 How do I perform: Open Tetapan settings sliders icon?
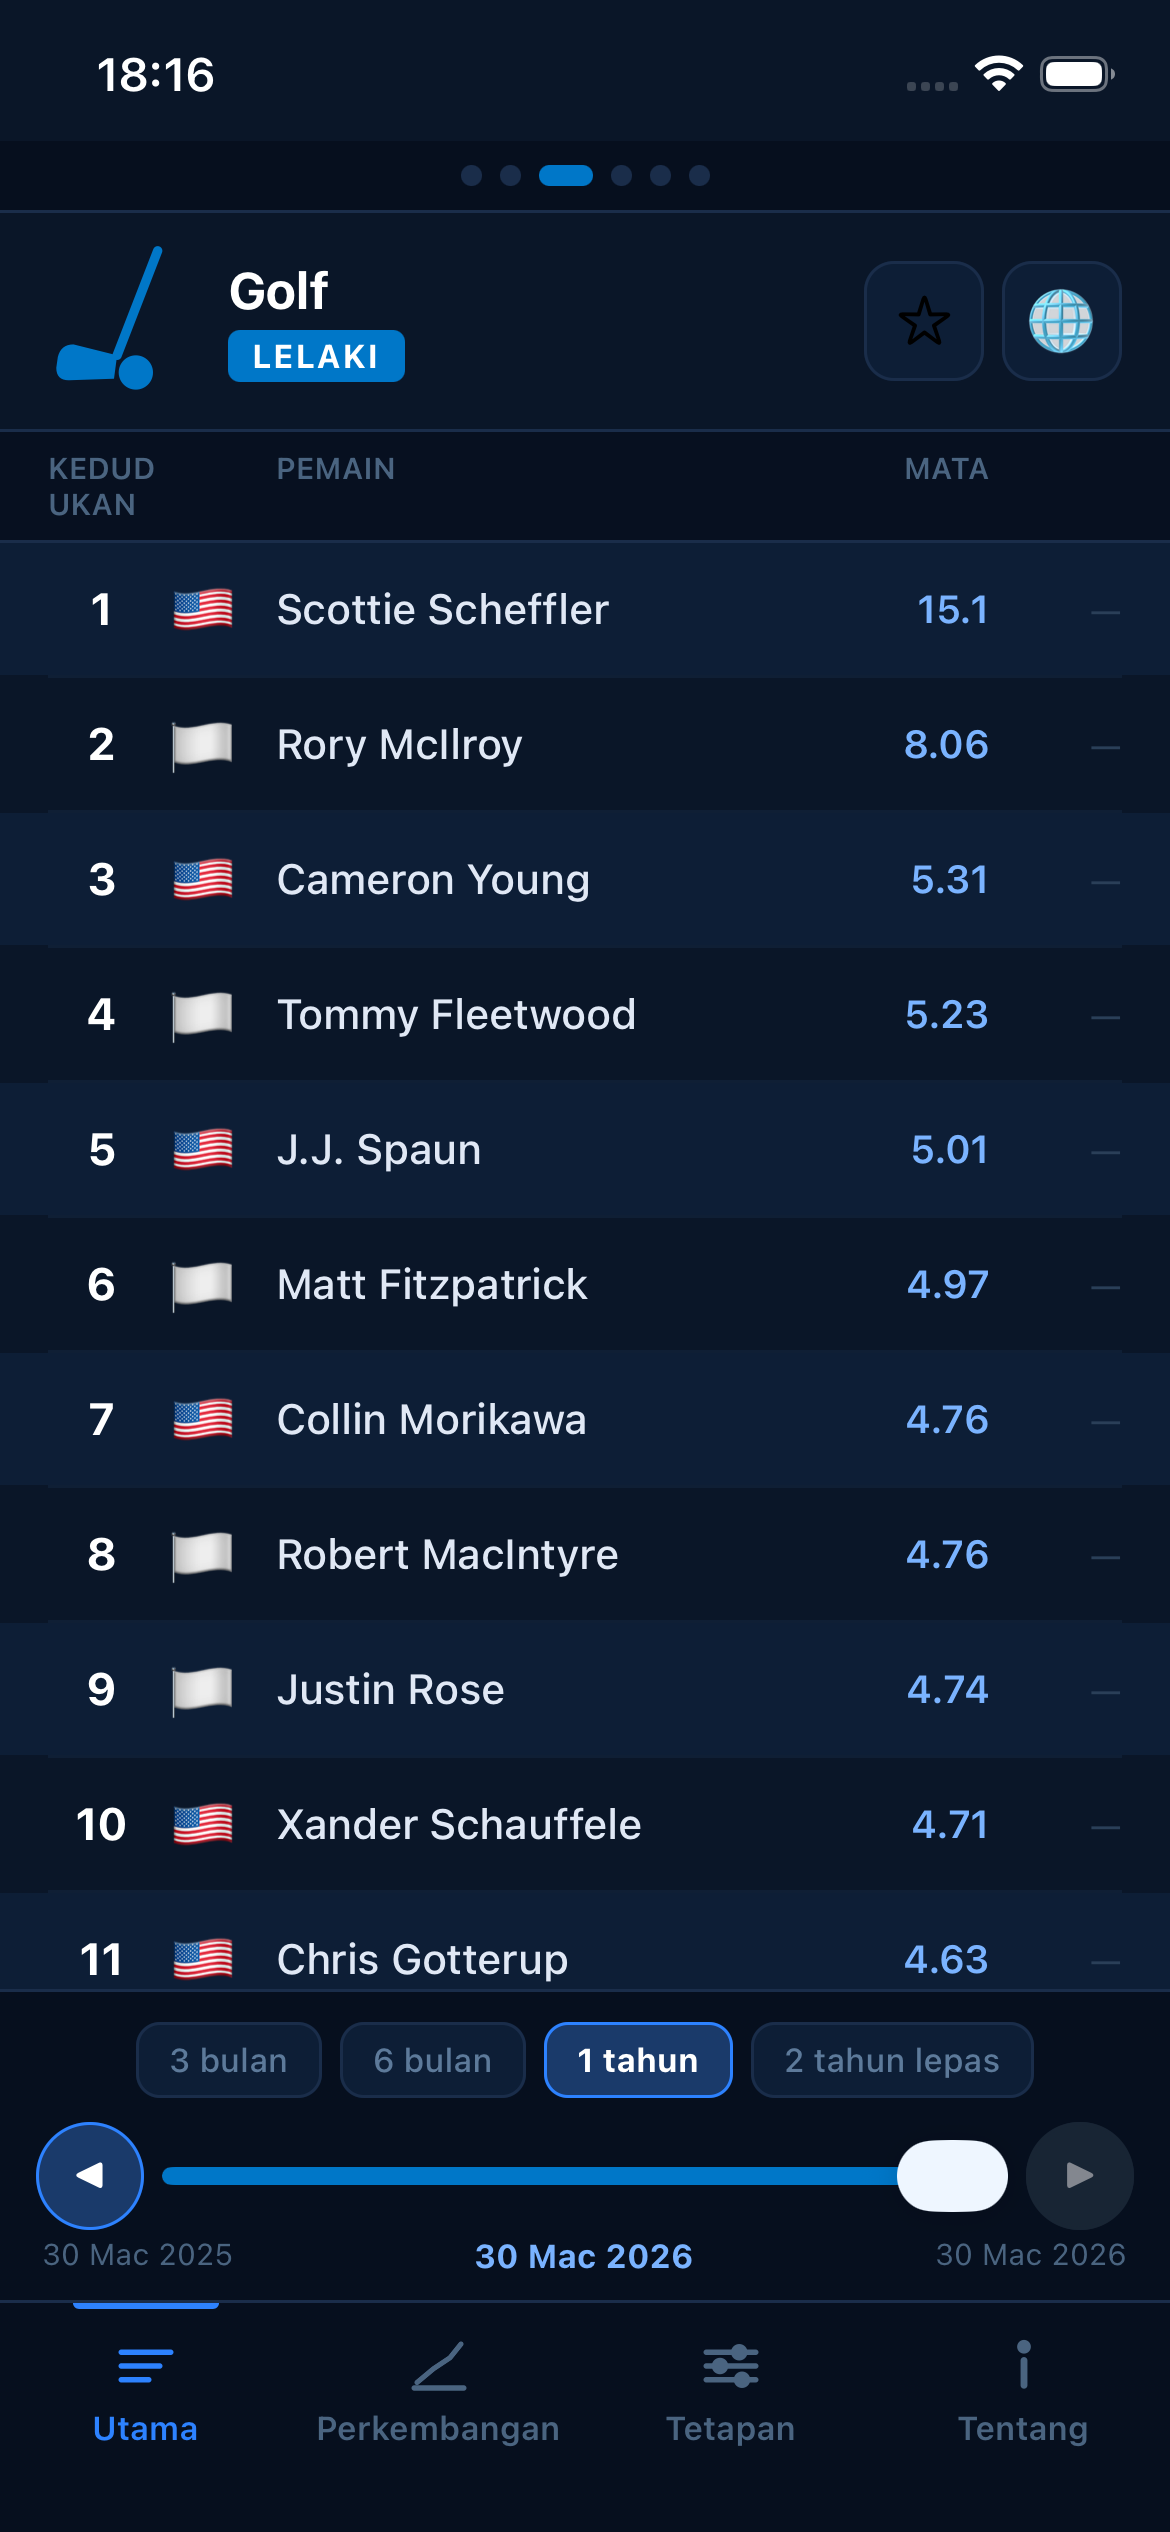click(730, 2368)
